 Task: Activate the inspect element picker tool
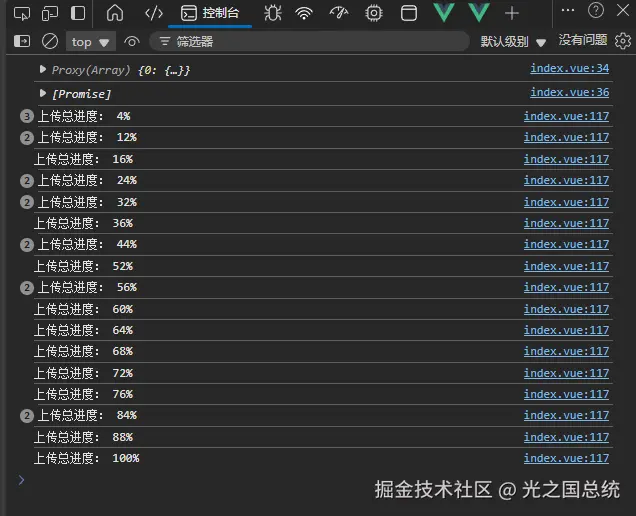(21, 14)
